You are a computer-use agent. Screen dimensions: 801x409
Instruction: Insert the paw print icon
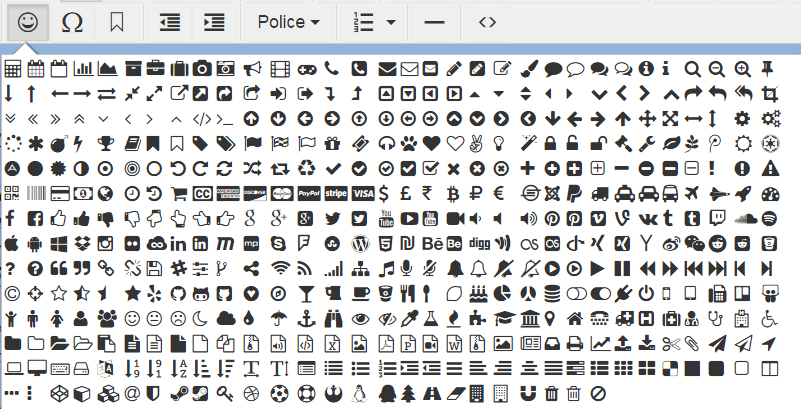[409, 143]
